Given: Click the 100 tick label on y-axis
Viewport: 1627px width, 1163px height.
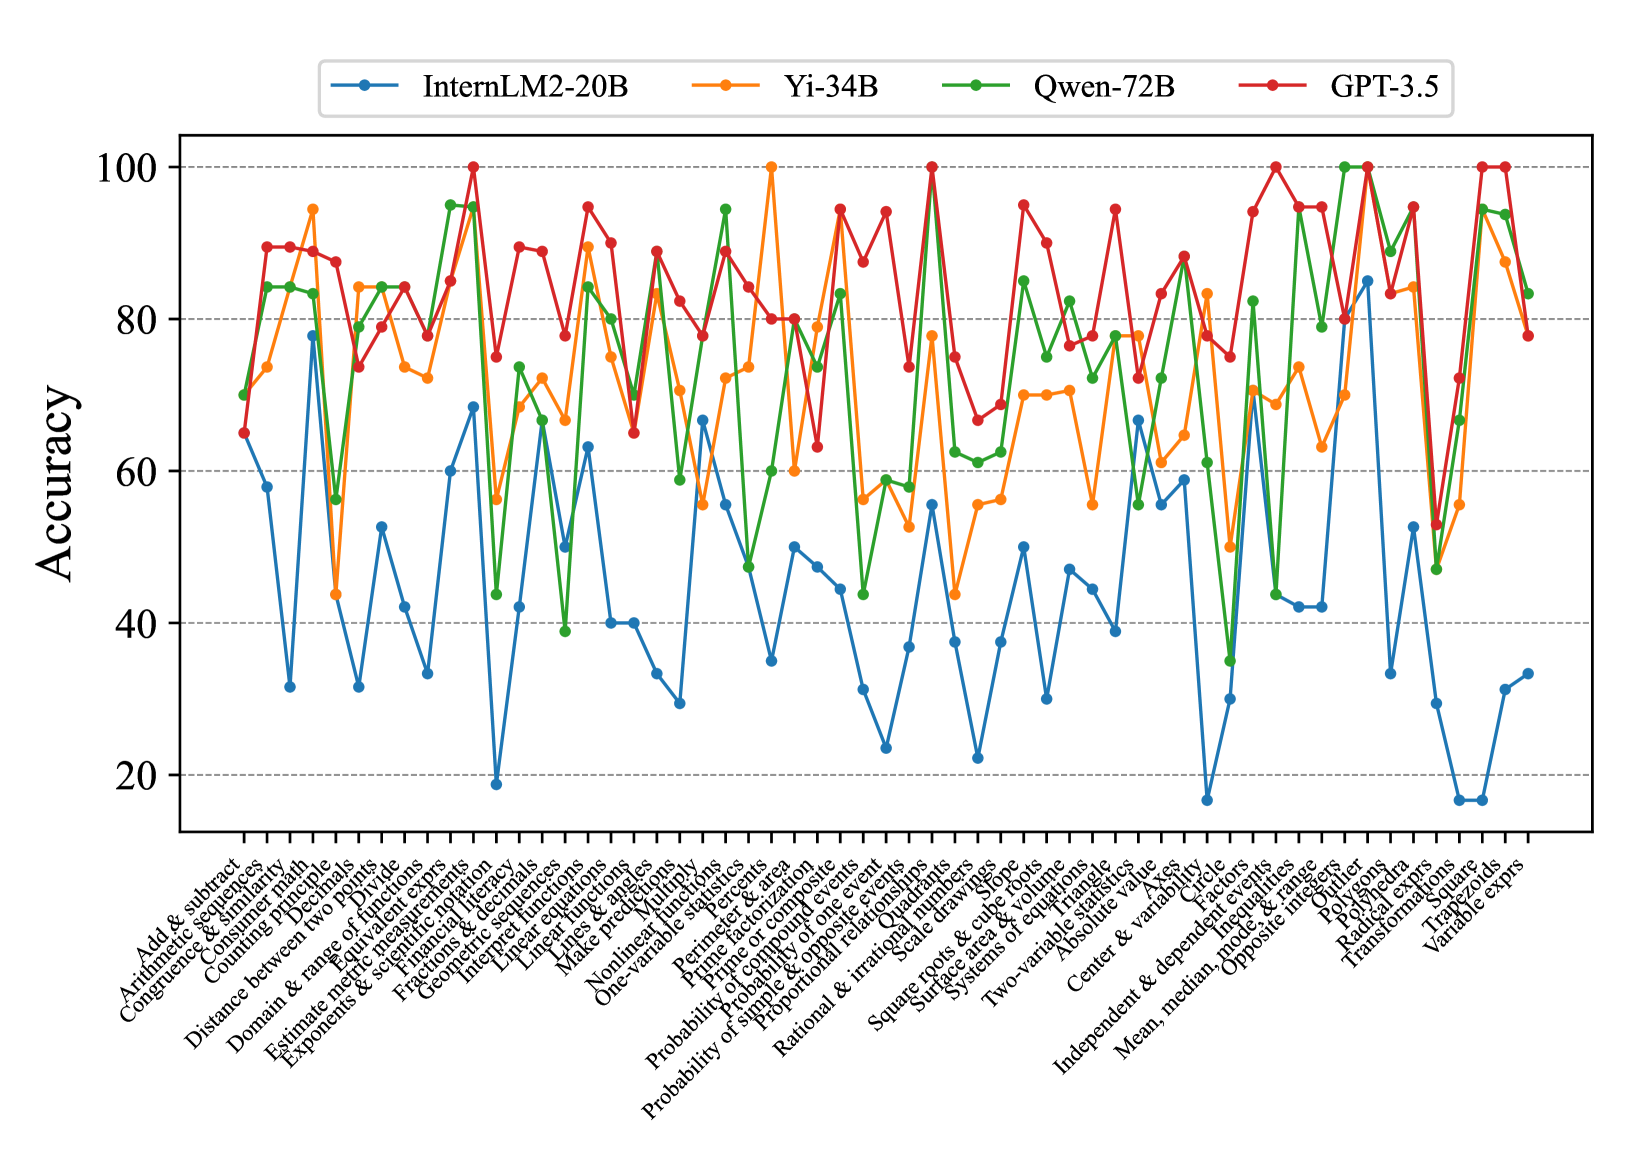Looking at the screenshot, I should [126, 168].
